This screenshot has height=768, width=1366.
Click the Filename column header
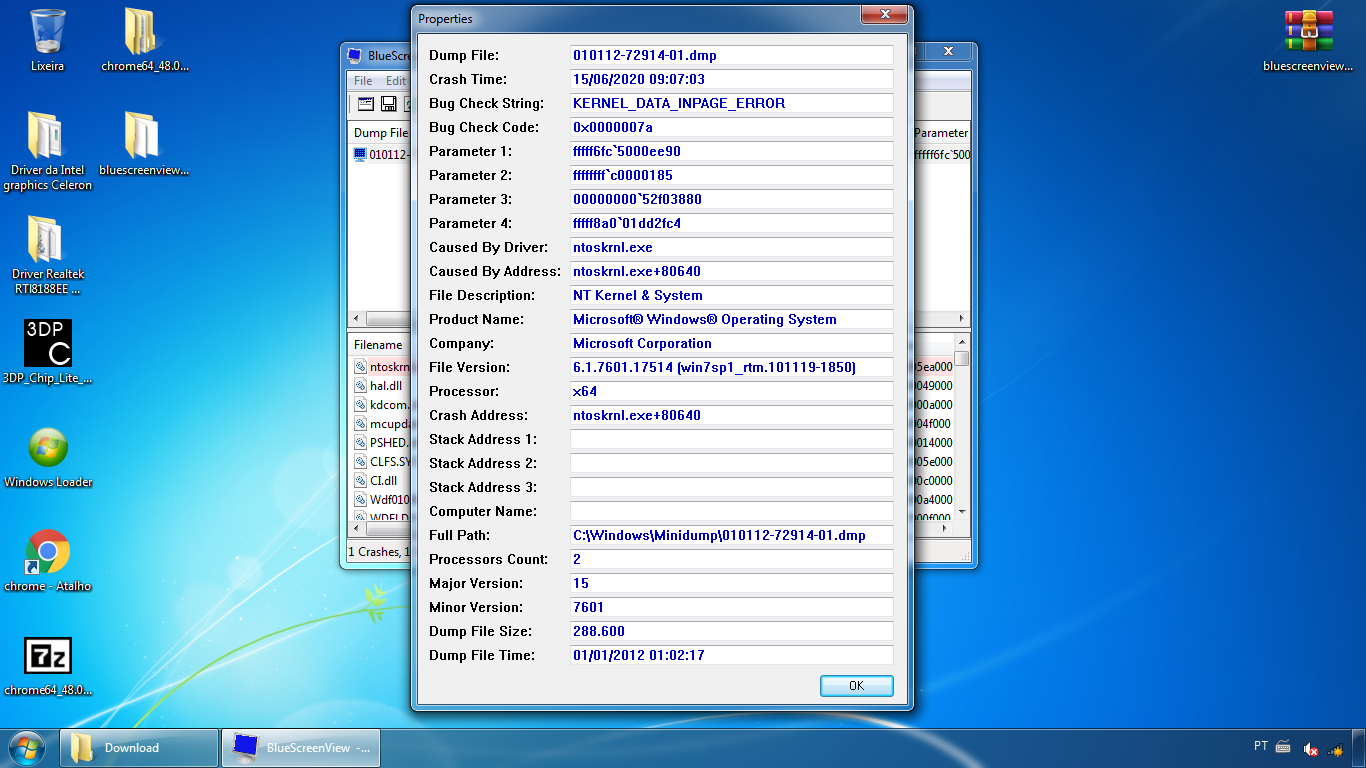pyautogui.click(x=379, y=345)
